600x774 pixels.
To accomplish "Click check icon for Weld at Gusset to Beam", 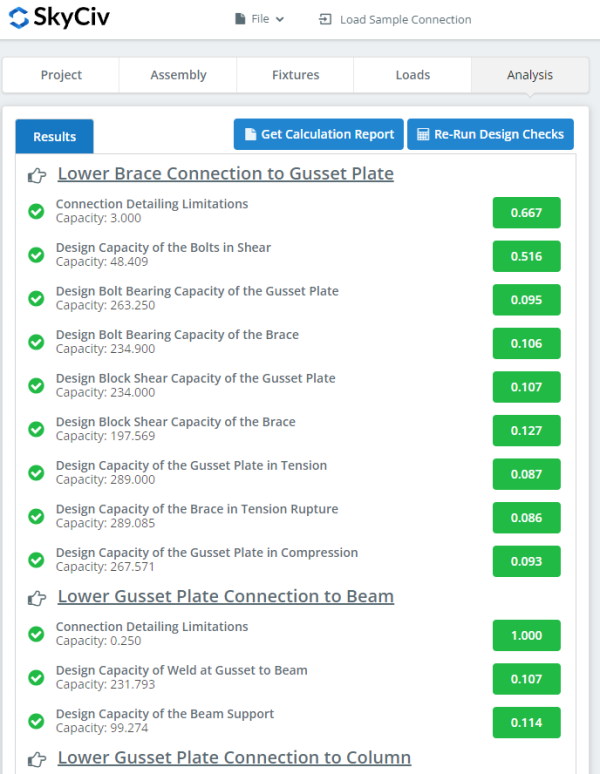I will pyautogui.click(x=36, y=678).
